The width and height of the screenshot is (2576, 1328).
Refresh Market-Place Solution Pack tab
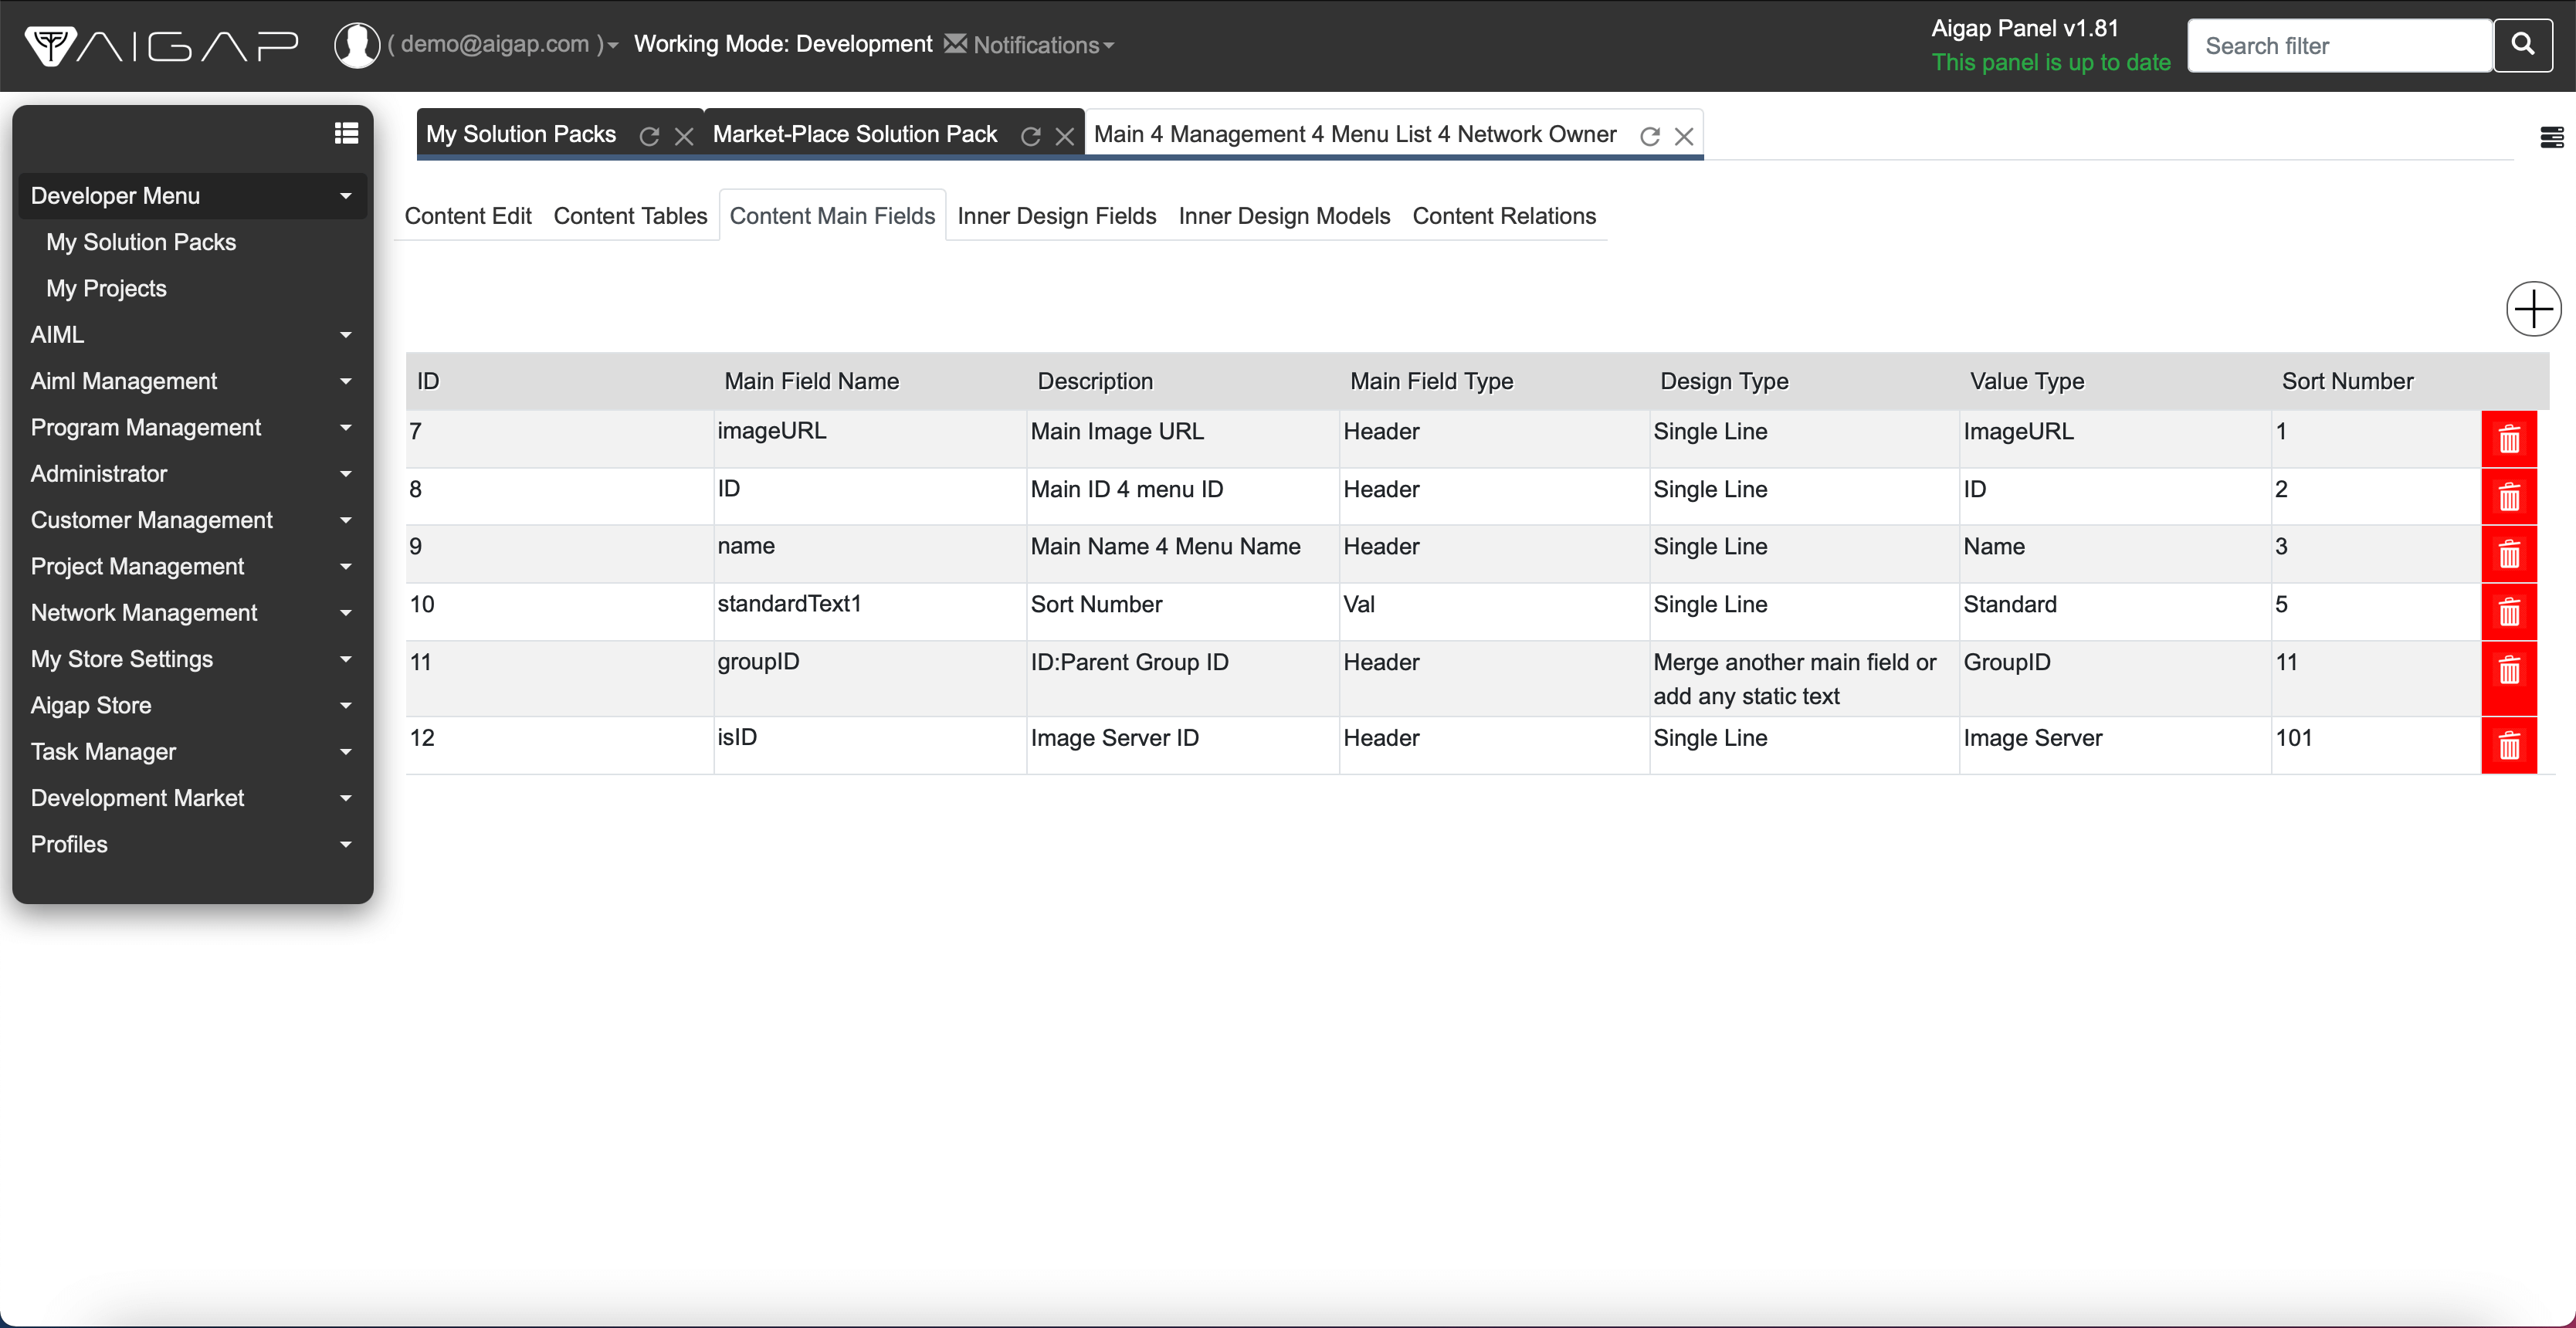(1030, 136)
